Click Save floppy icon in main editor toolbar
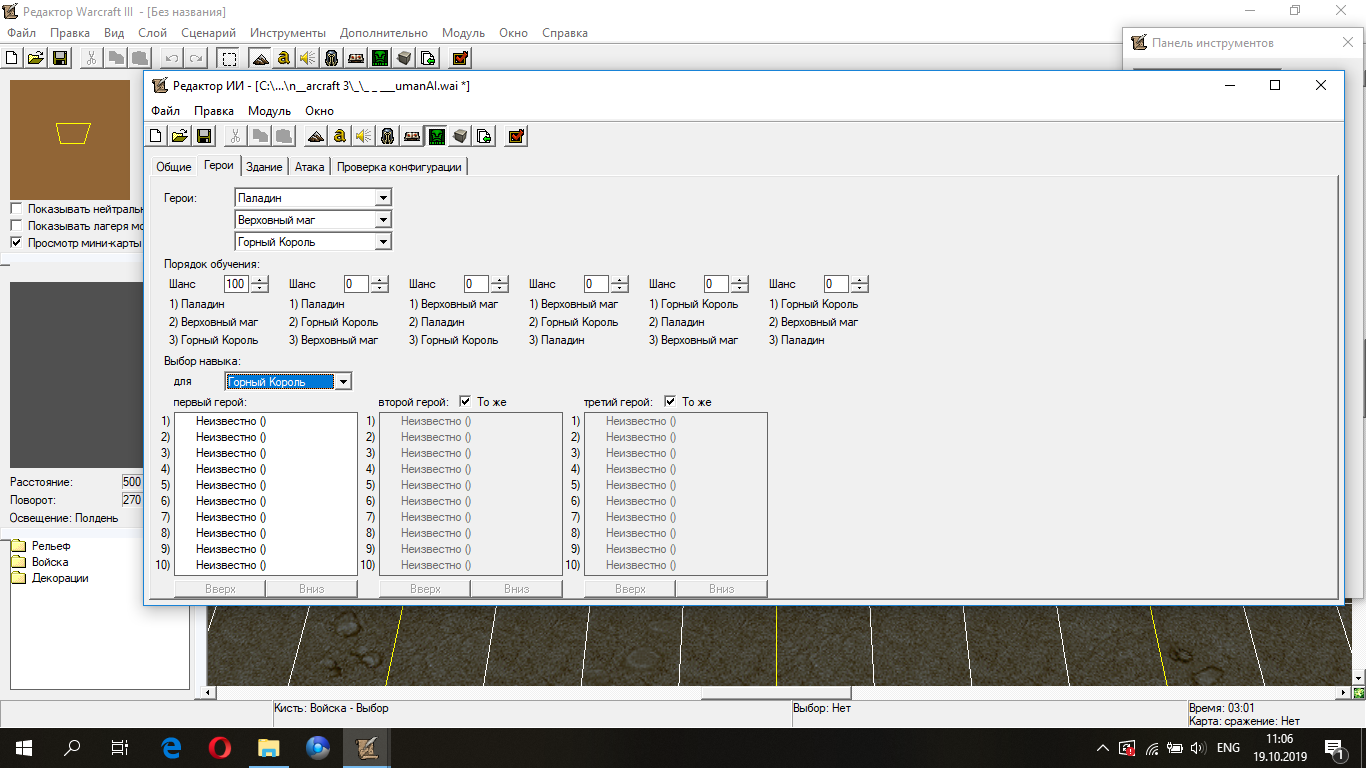 point(59,58)
